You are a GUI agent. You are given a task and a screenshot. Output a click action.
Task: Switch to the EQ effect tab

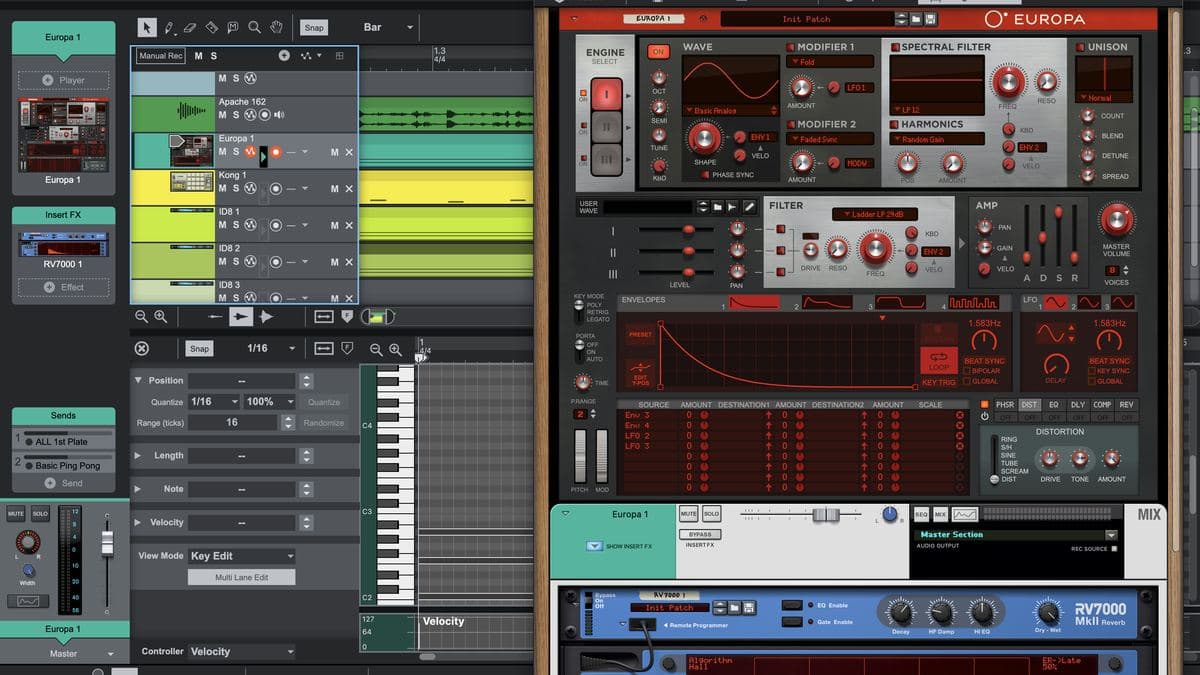coord(1052,405)
